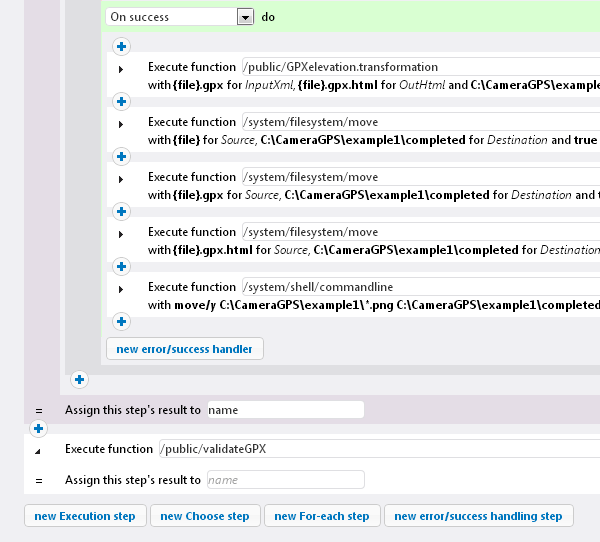Edit the /system/shell/commandline function field
The image size is (600, 542).
pyautogui.click(x=421, y=287)
